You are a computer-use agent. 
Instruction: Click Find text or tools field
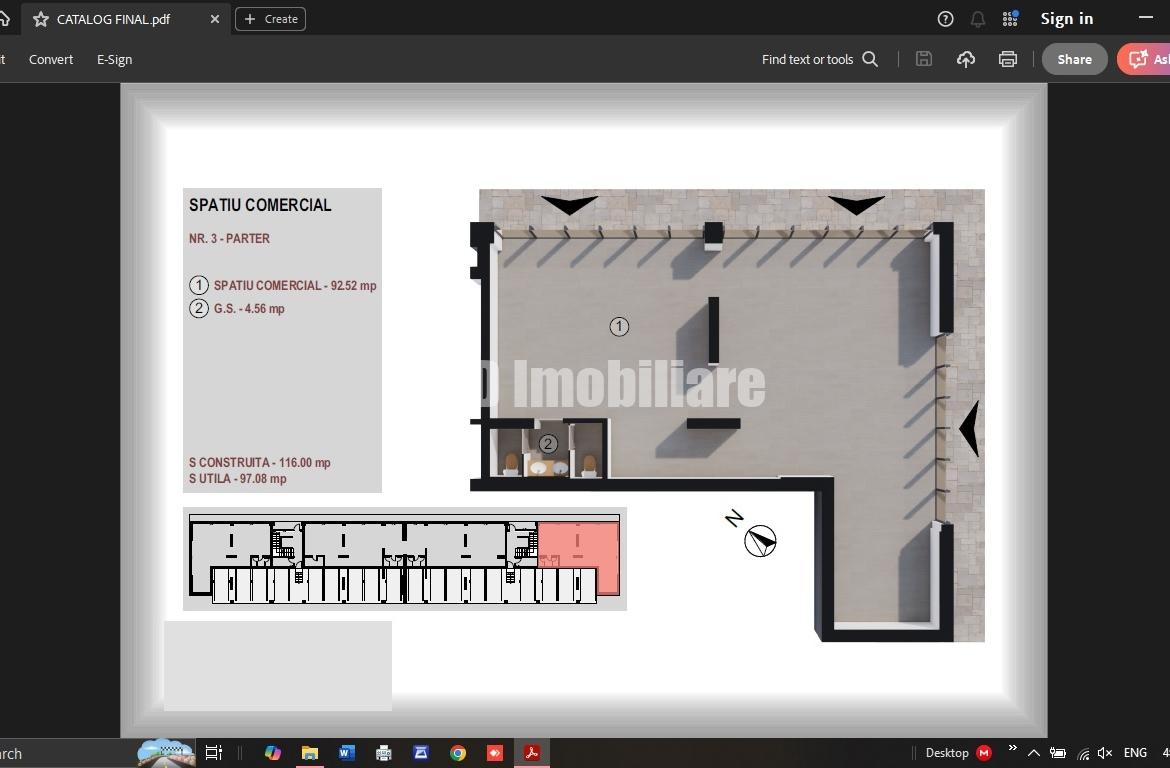[807, 59]
